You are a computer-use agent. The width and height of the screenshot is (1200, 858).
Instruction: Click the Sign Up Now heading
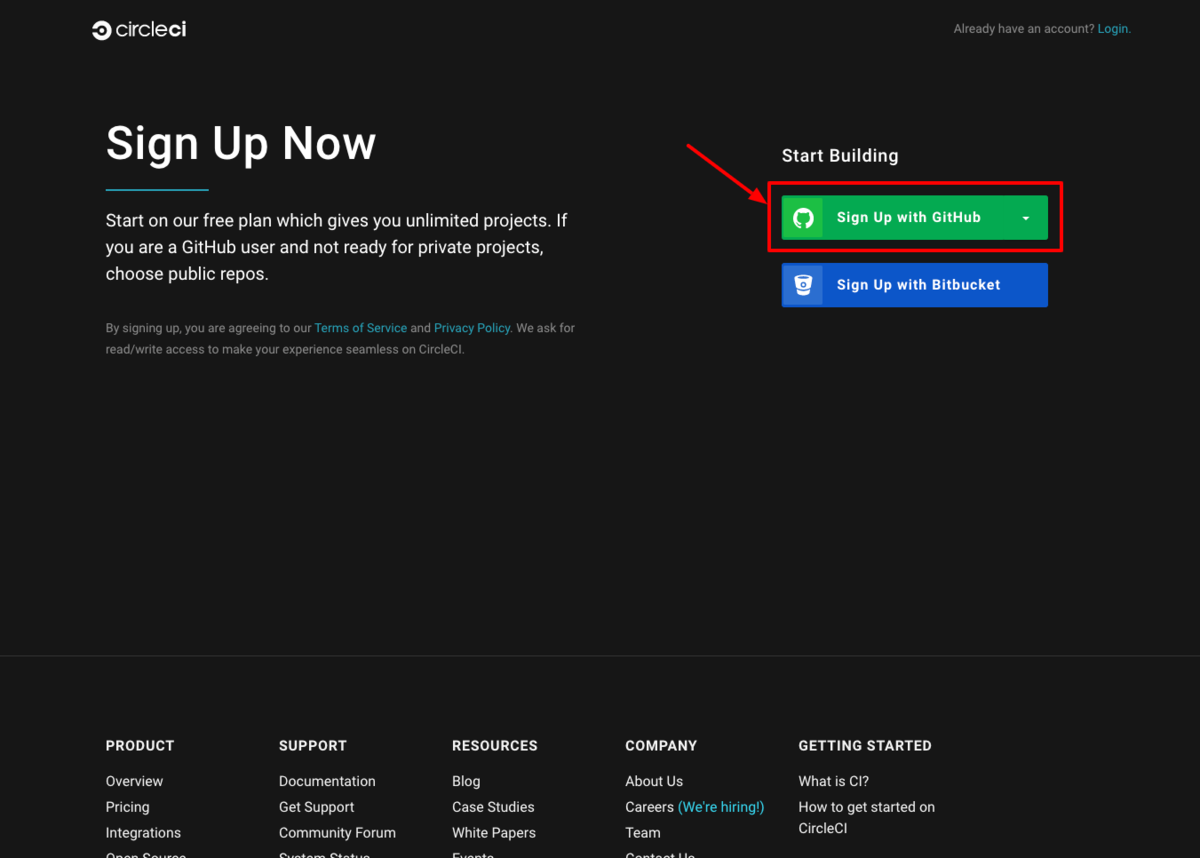click(241, 143)
